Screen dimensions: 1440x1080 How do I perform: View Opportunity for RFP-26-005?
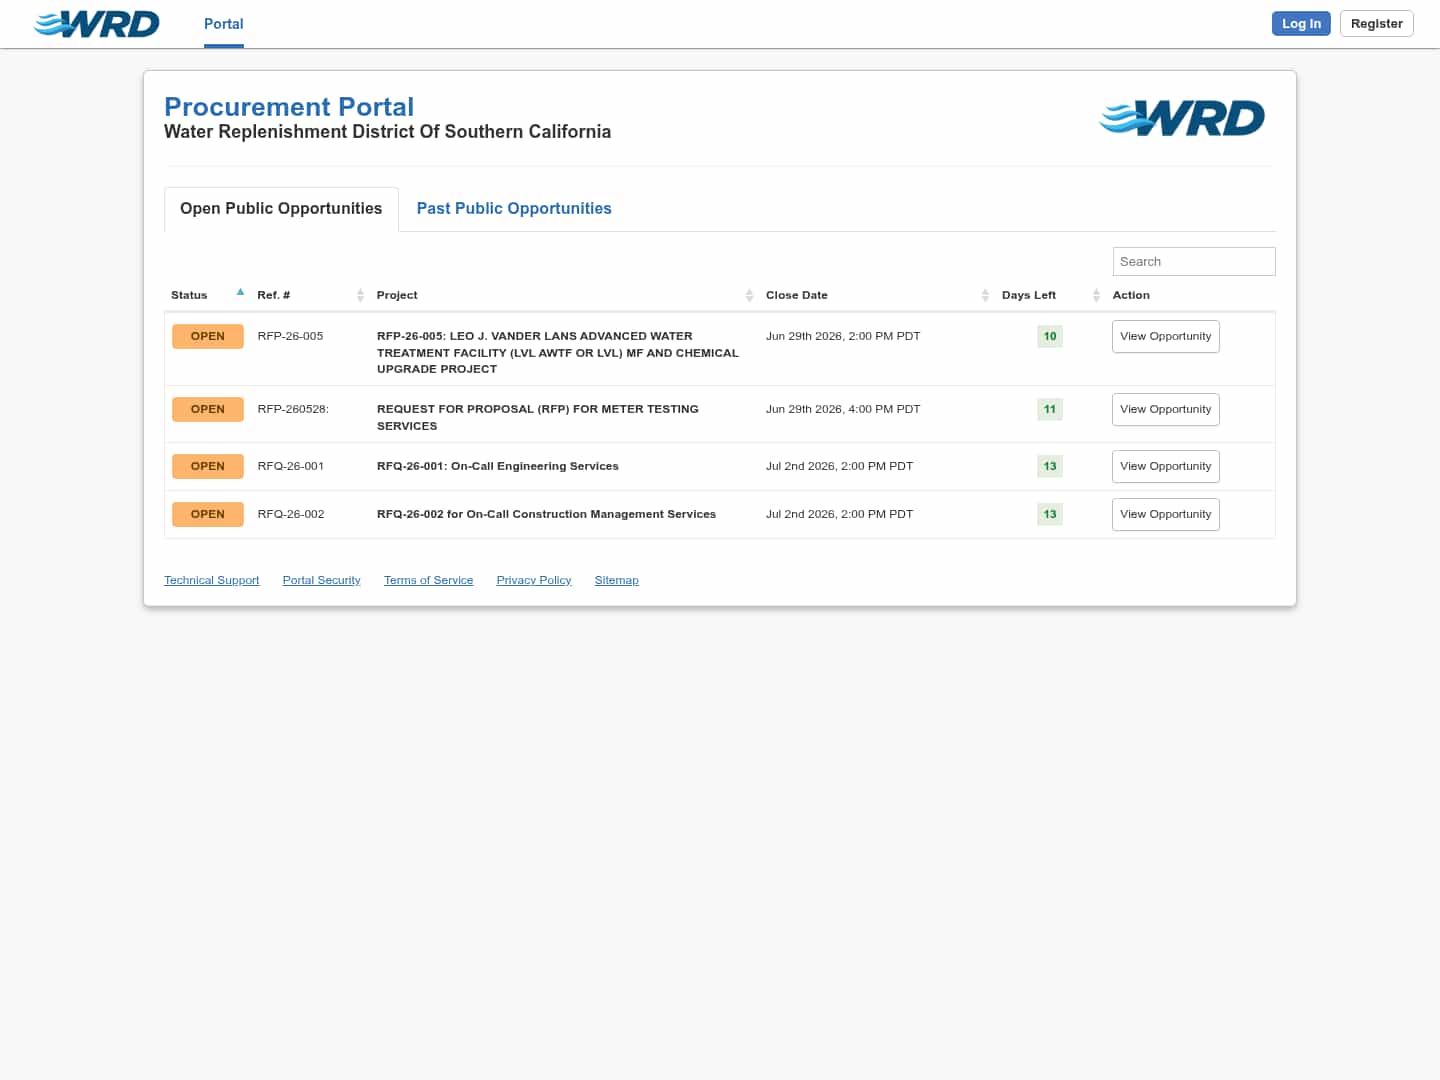tap(1166, 337)
